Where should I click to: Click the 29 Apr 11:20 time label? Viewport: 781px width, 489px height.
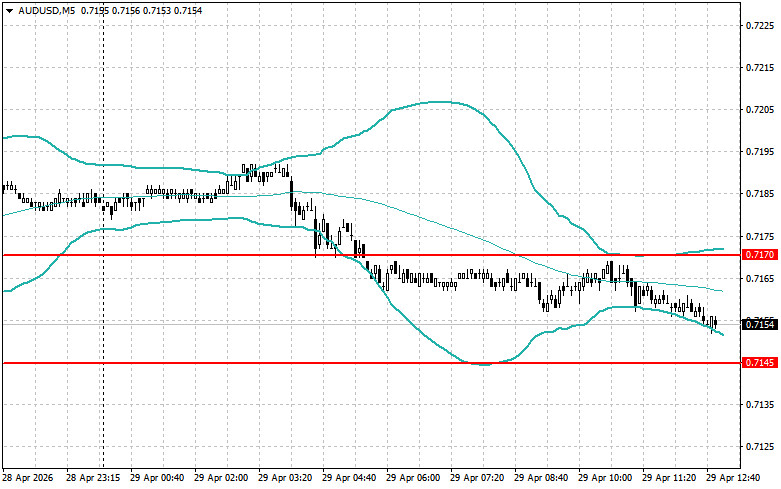(669, 478)
